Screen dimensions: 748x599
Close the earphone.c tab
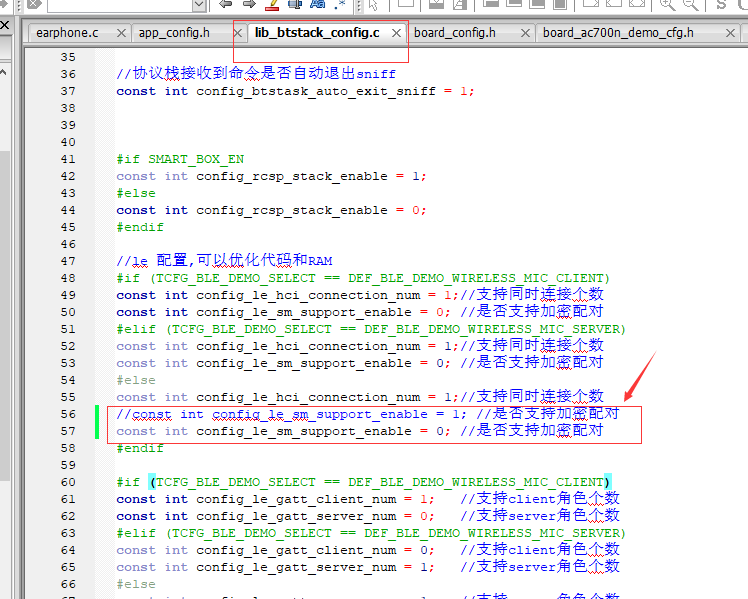click(122, 33)
